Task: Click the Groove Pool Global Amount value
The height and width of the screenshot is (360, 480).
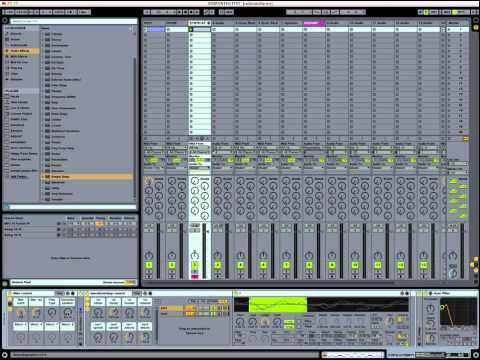Action: coord(130,282)
